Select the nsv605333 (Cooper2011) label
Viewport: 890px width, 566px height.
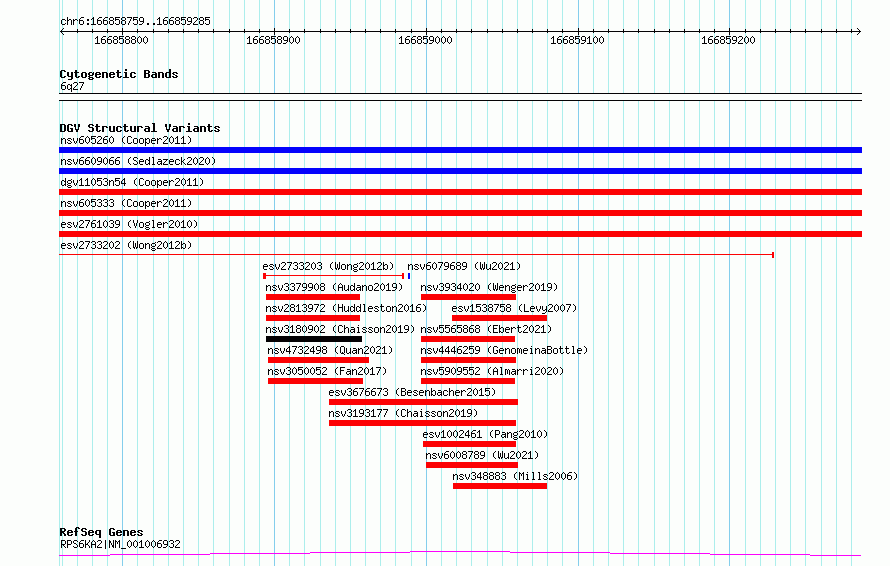pos(126,203)
